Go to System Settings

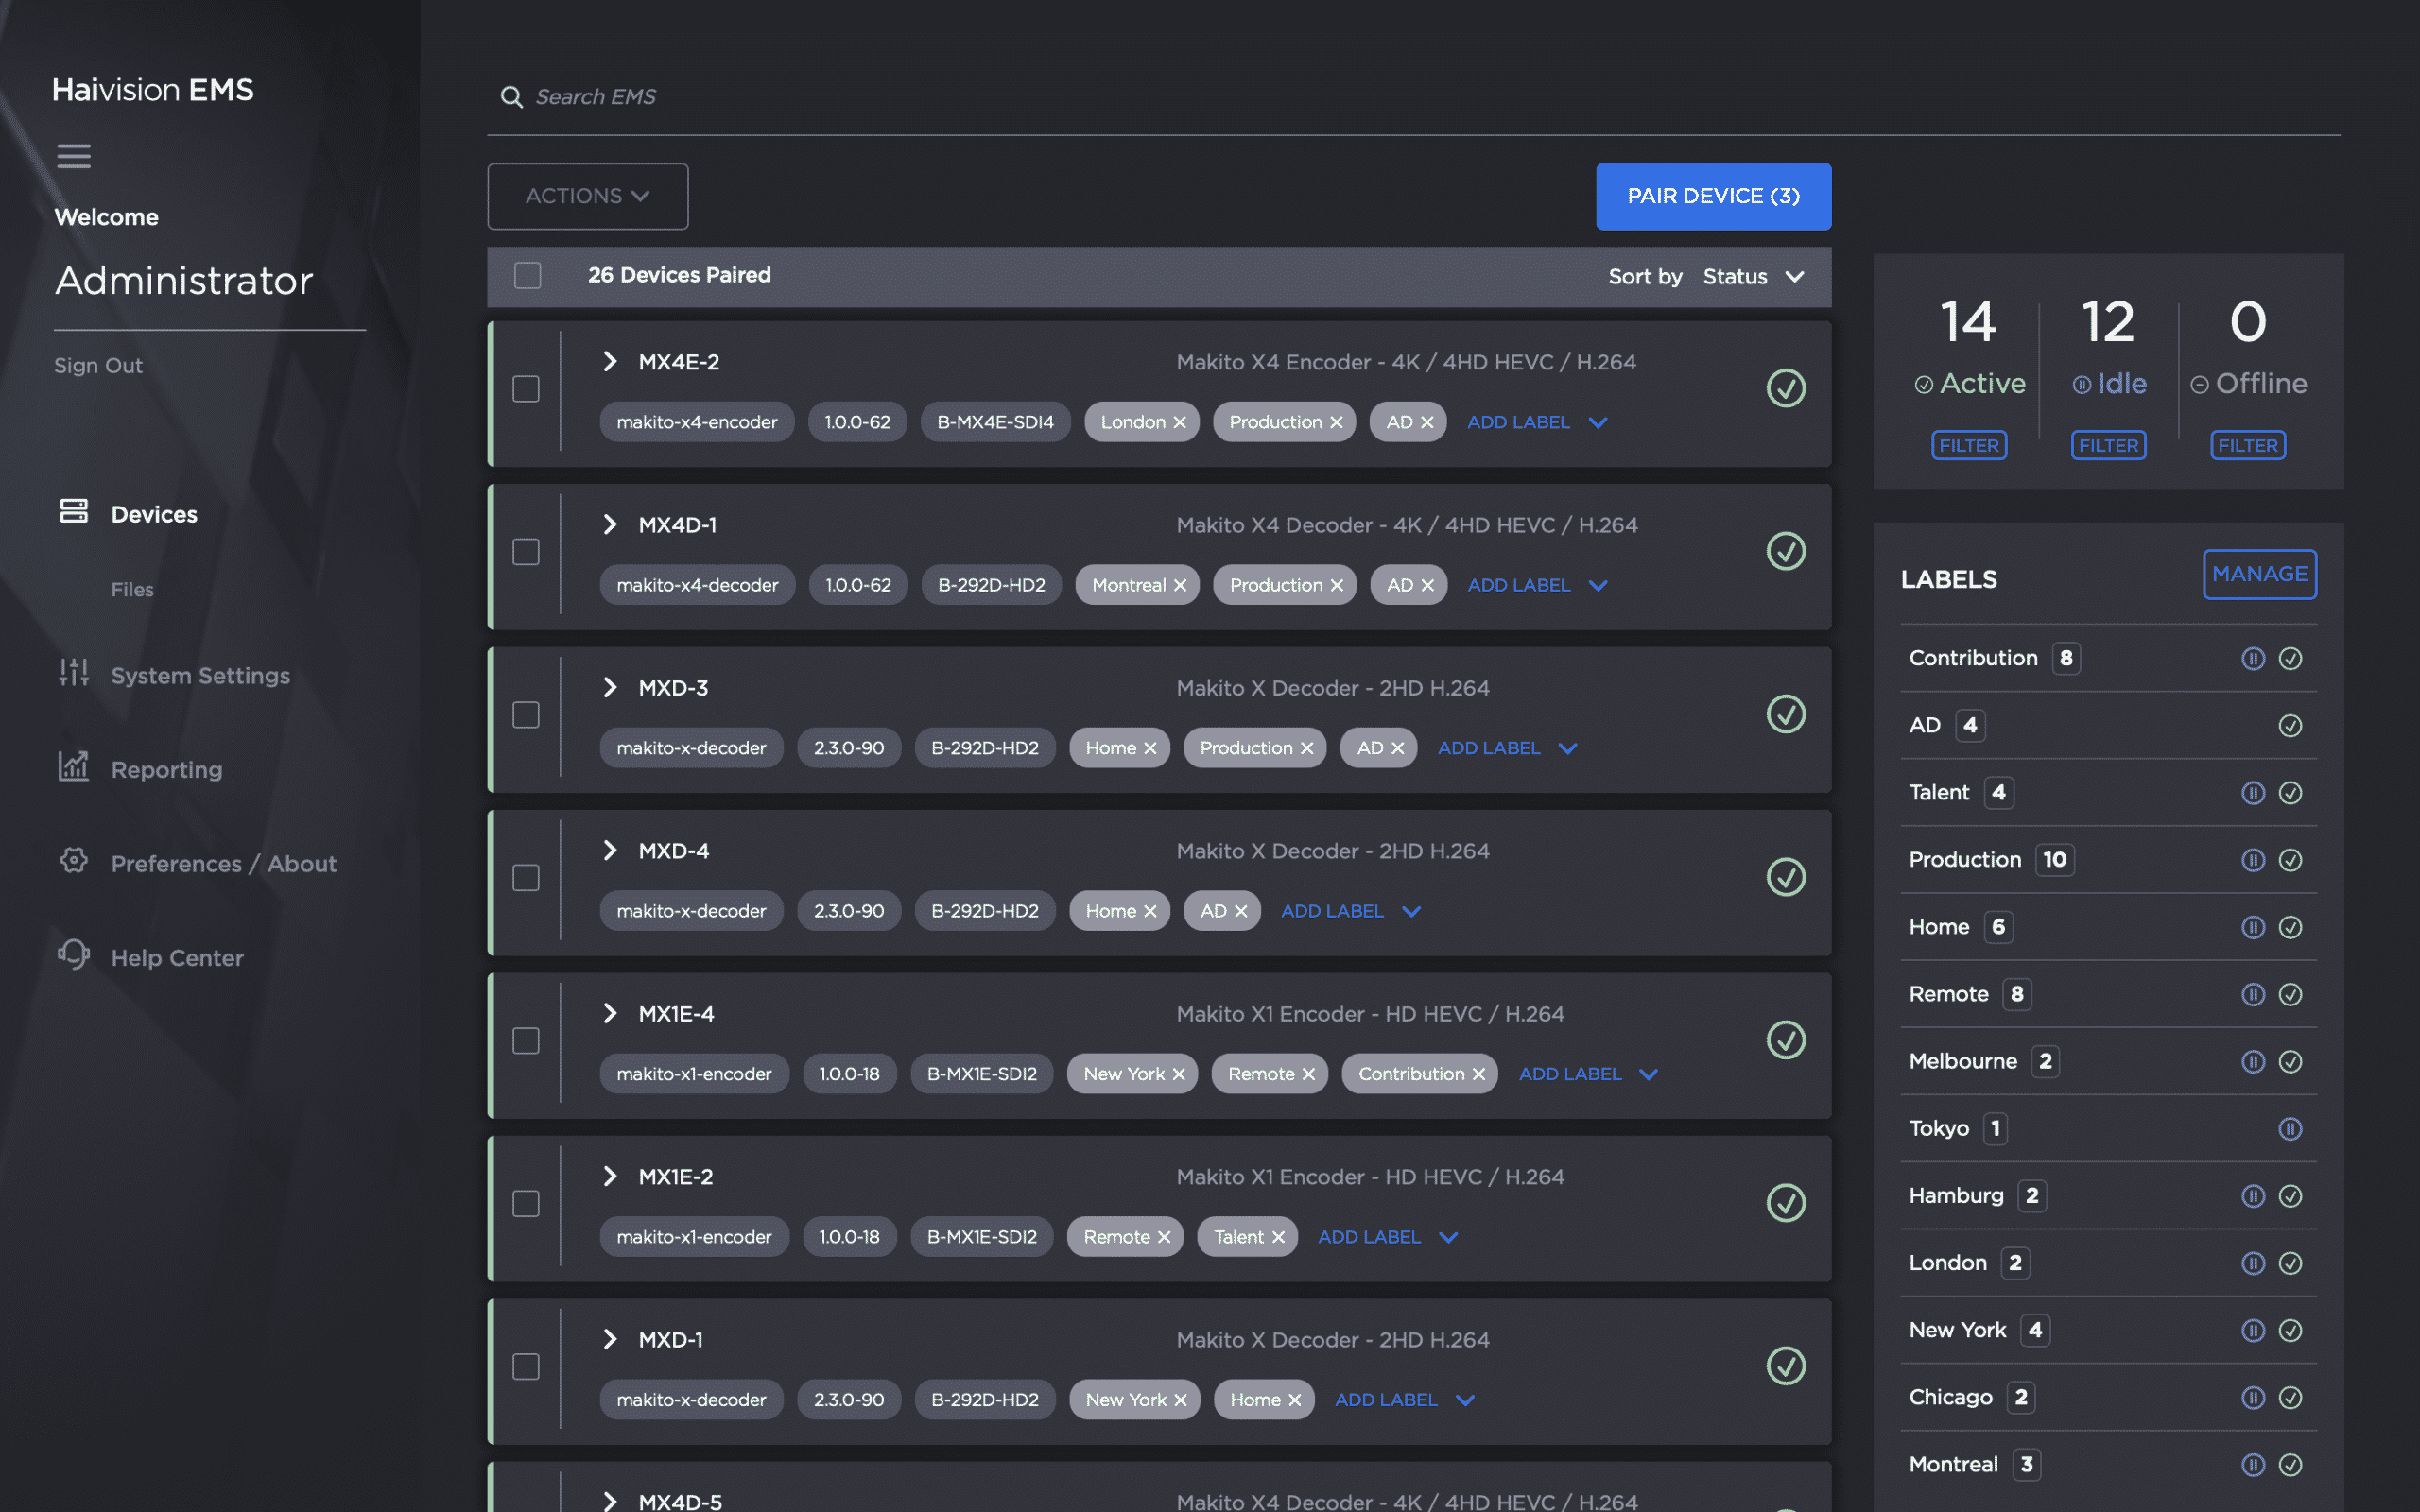[200, 676]
